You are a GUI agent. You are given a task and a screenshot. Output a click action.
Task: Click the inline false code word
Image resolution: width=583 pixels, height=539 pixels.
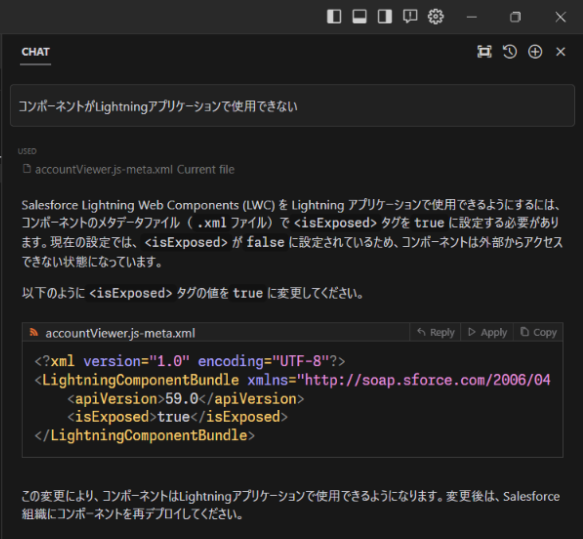click(265, 242)
